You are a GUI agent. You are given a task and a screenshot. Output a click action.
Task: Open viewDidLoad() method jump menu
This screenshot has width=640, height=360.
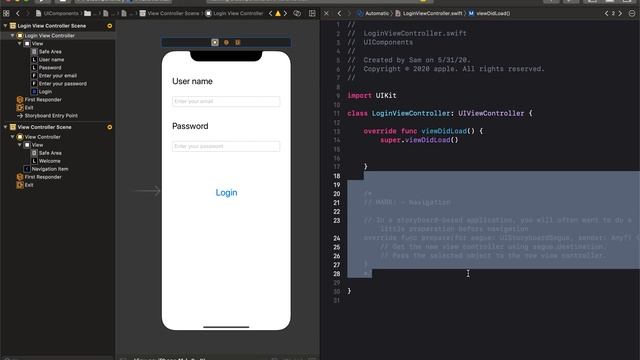pyautogui.click(x=489, y=13)
